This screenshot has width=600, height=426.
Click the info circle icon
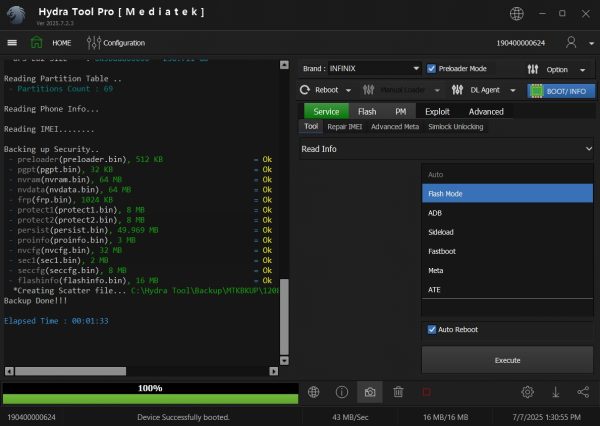tap(341, 392)
